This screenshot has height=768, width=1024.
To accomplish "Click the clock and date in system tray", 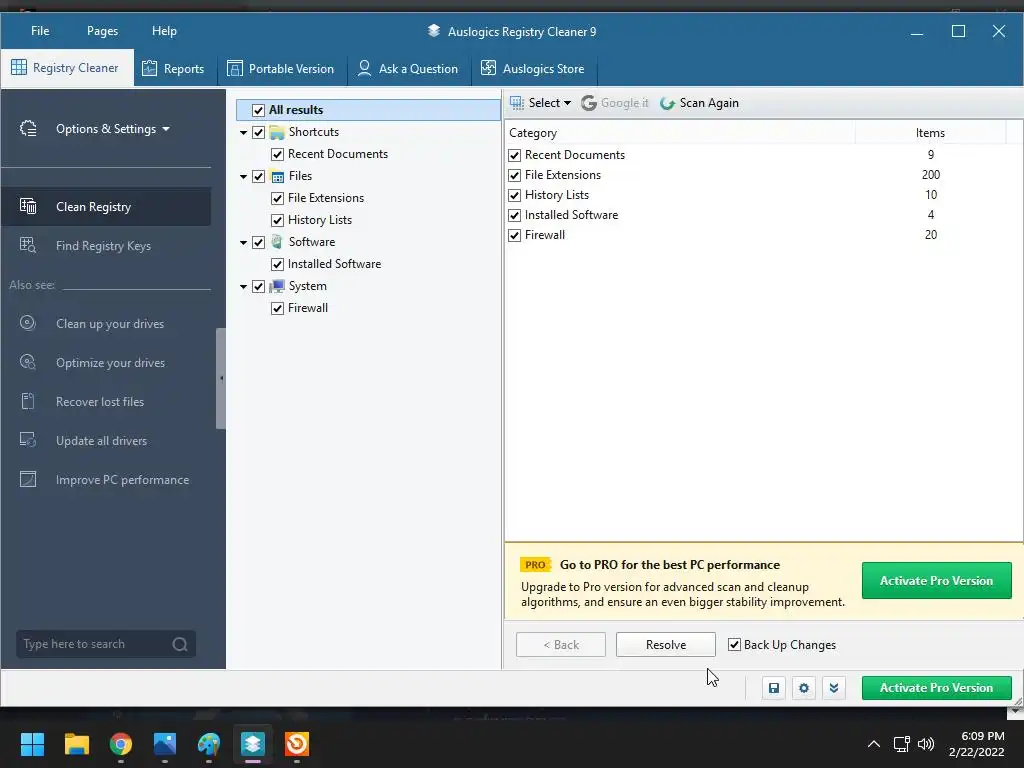I will click(x=977, y=744).
